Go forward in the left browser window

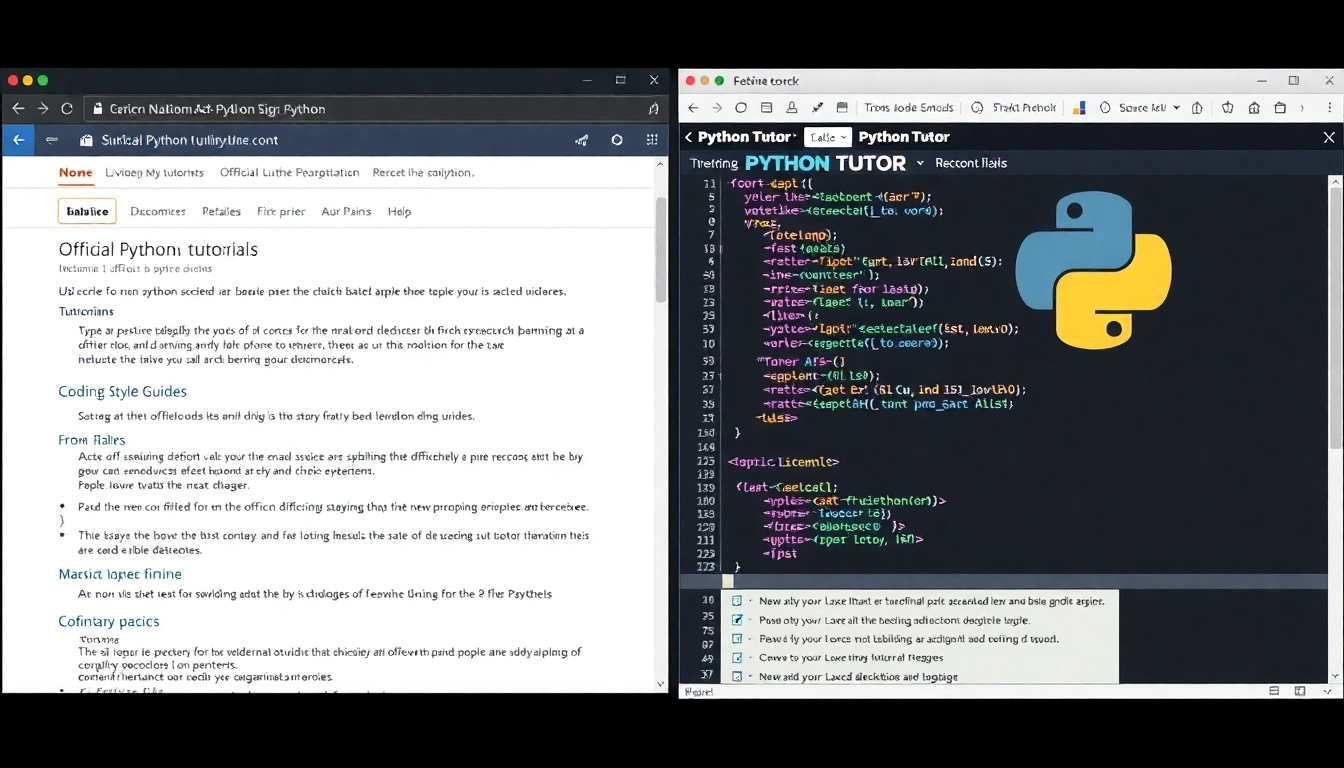click(43, 108)
